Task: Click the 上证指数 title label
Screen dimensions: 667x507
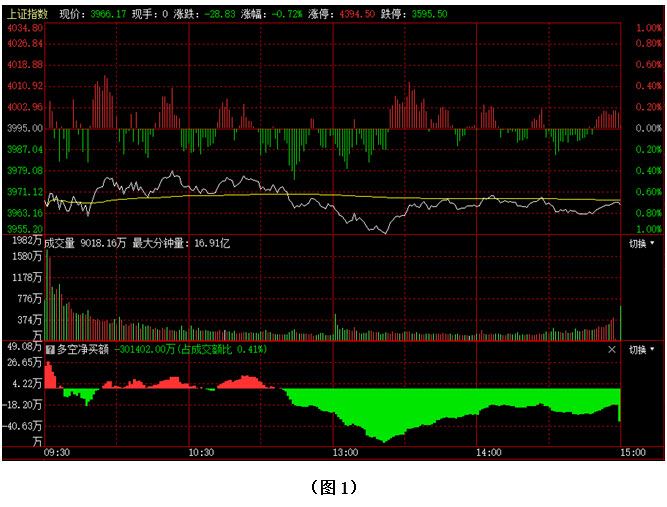Action: coord(27,15)
